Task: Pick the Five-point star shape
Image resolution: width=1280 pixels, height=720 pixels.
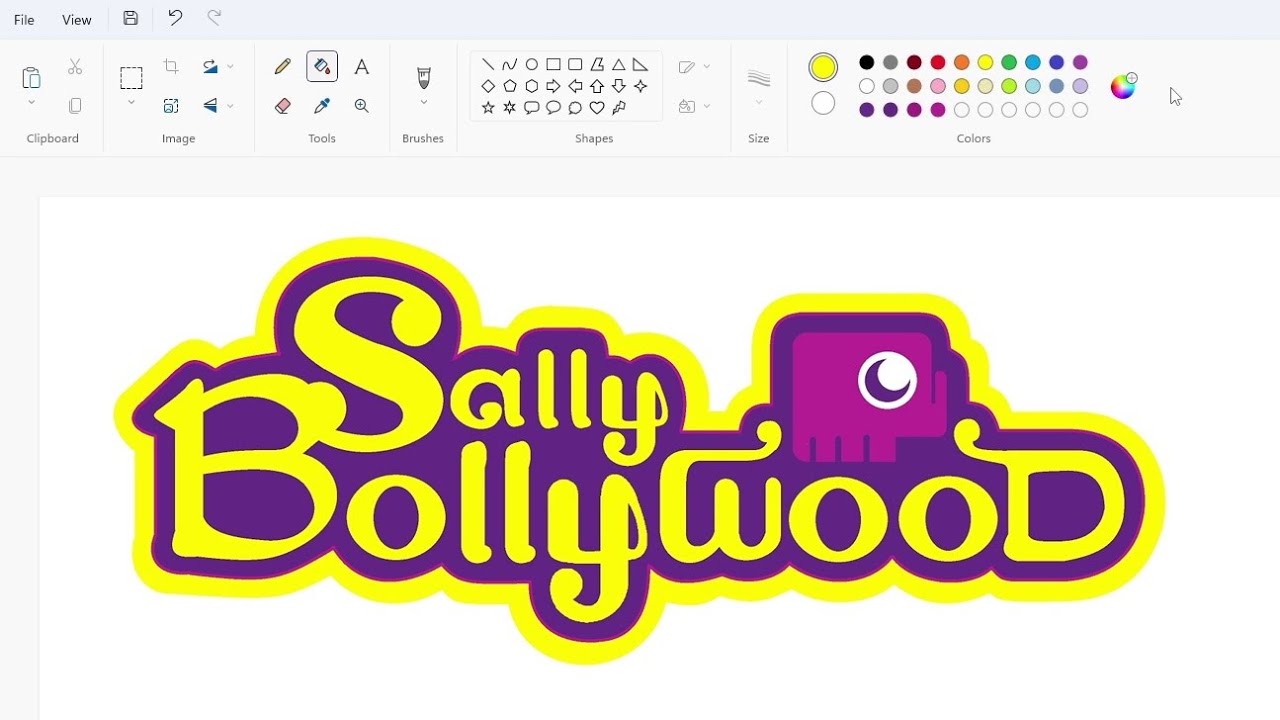Action: point(488,108)
